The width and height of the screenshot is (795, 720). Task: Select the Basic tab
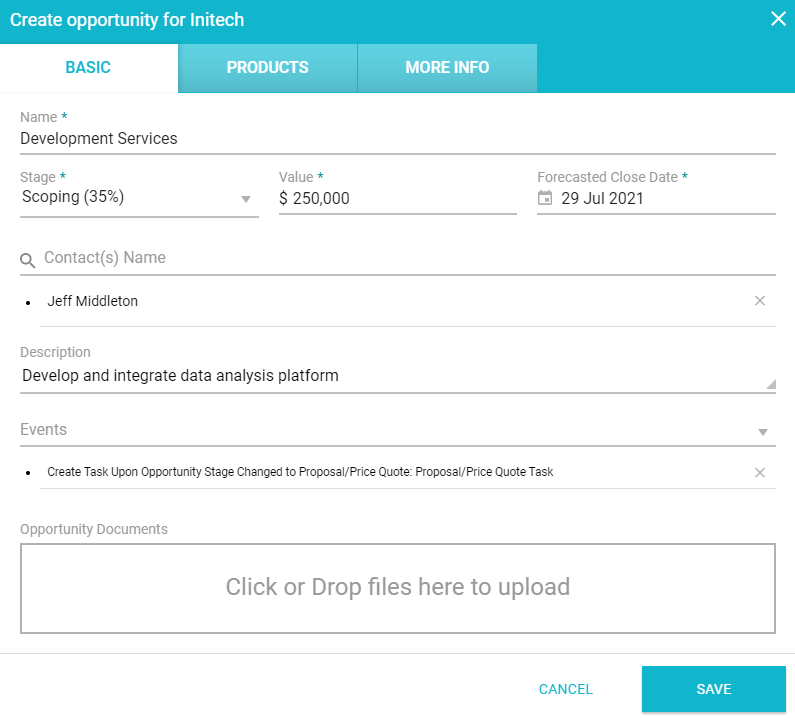point(88,68)
